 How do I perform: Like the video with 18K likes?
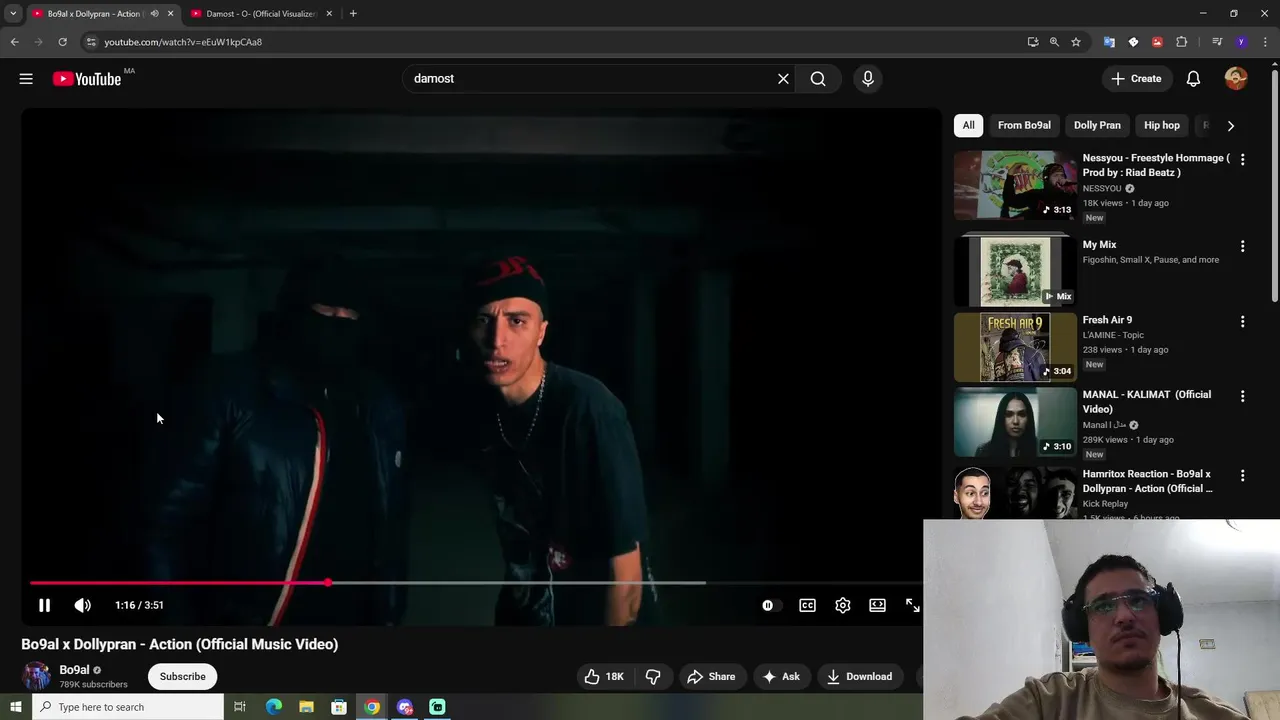tap(604, 677)
